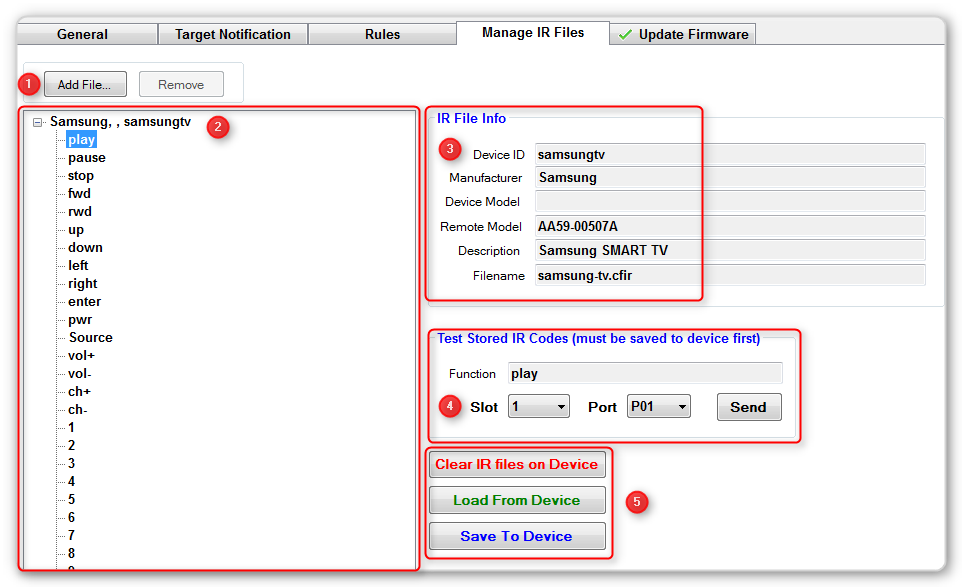Switch to the General tab
This screenshot has height=587, width=962.
click(x=85, y=33)
